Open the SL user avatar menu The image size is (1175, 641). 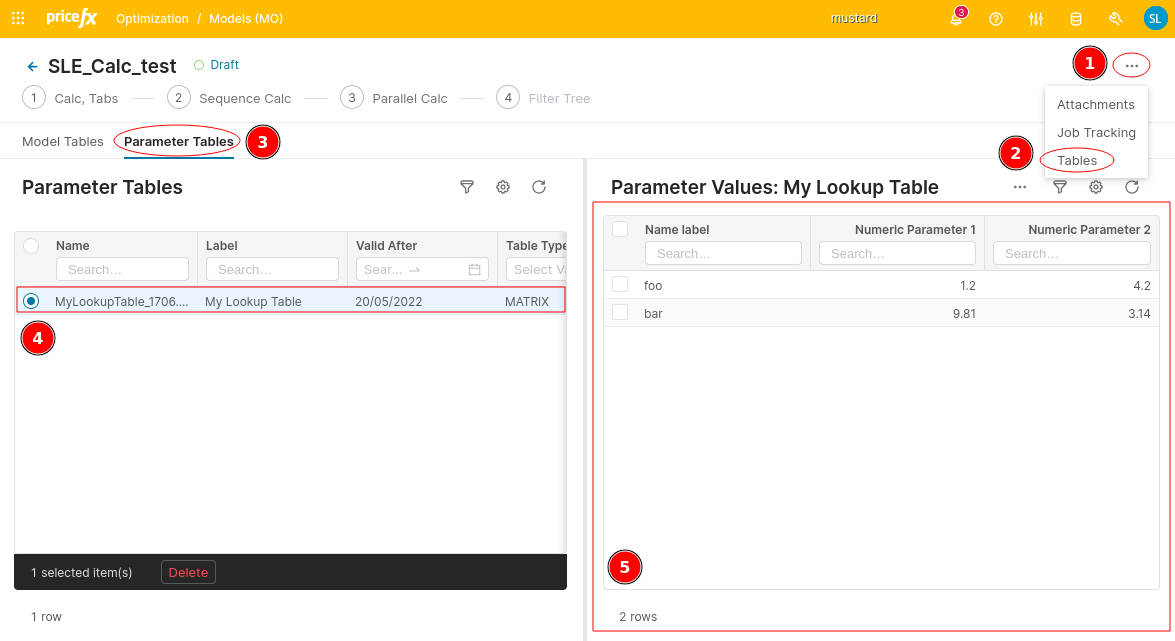pos(1155,18)
